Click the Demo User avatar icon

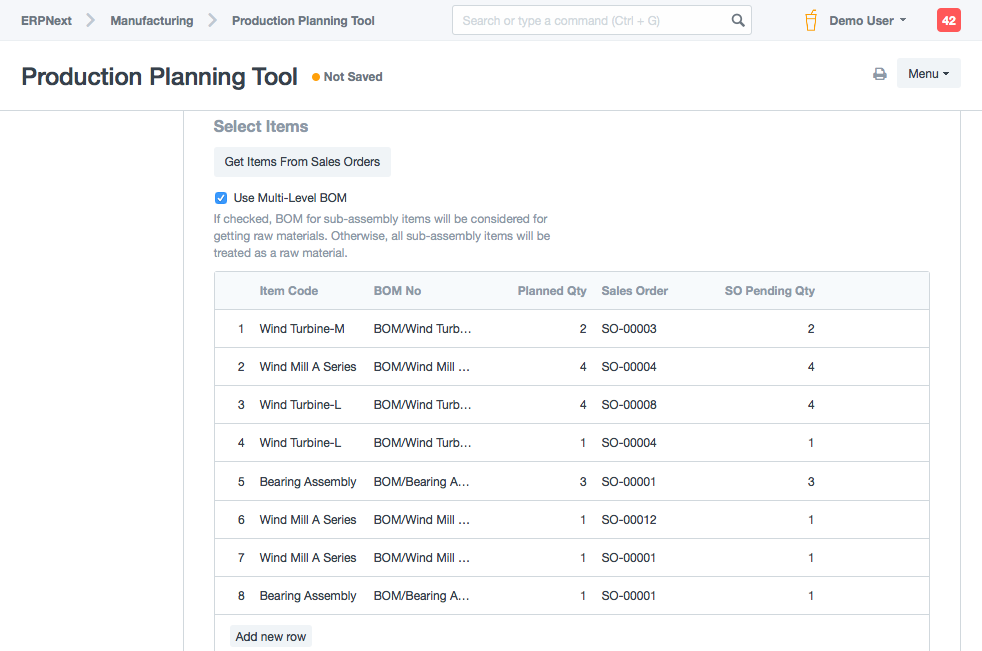[811, 21]
